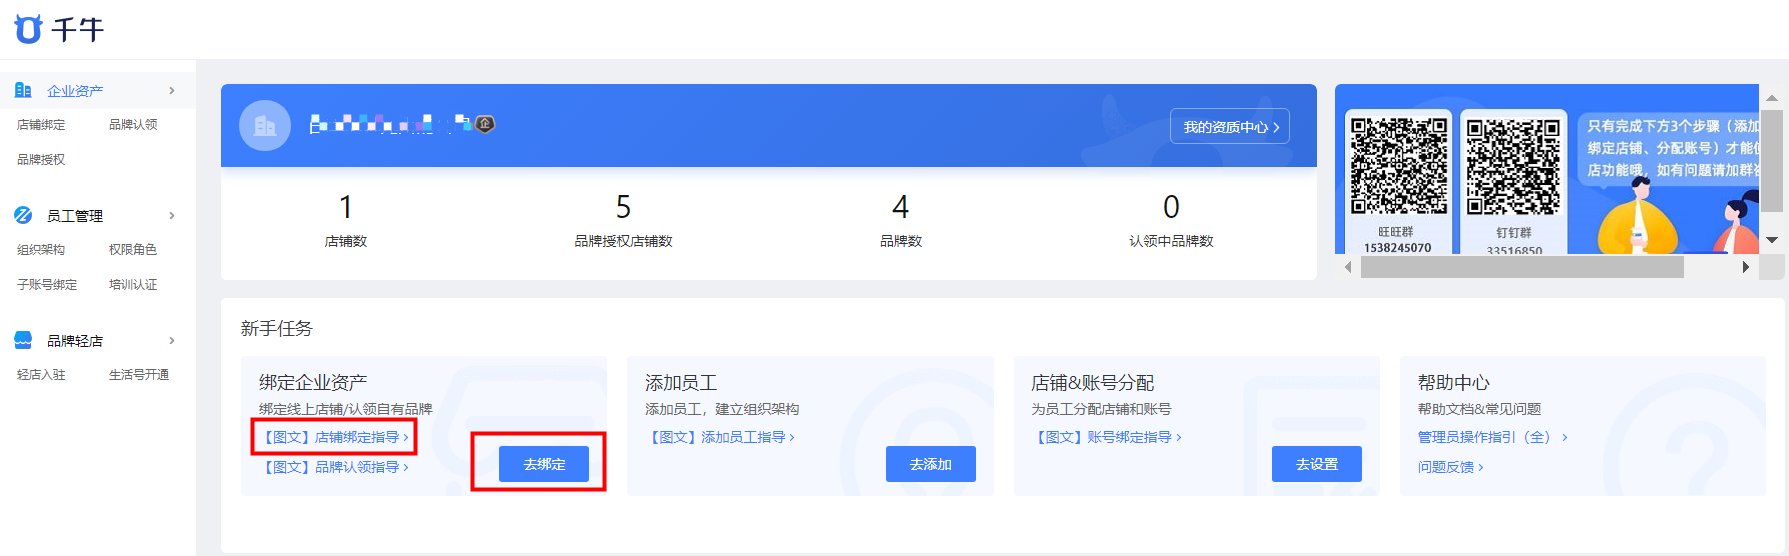The width and height of the screenshot is (1789, 556).
Task: Click the 品牌授权店铺数 count of 5
Action: click(x=623, y=207)
